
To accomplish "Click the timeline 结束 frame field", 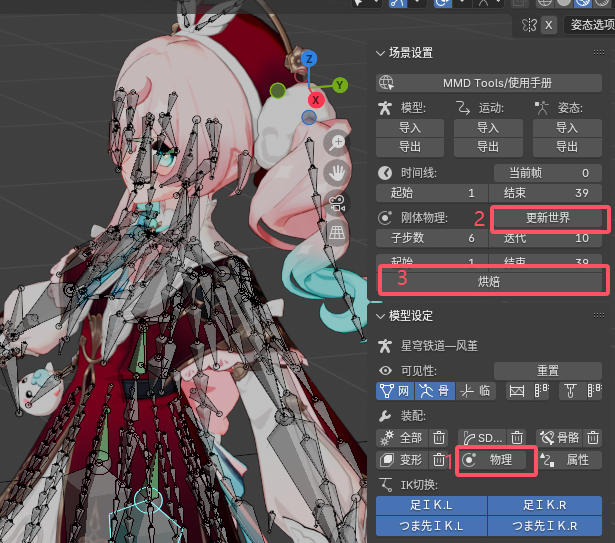I will 546,193.
